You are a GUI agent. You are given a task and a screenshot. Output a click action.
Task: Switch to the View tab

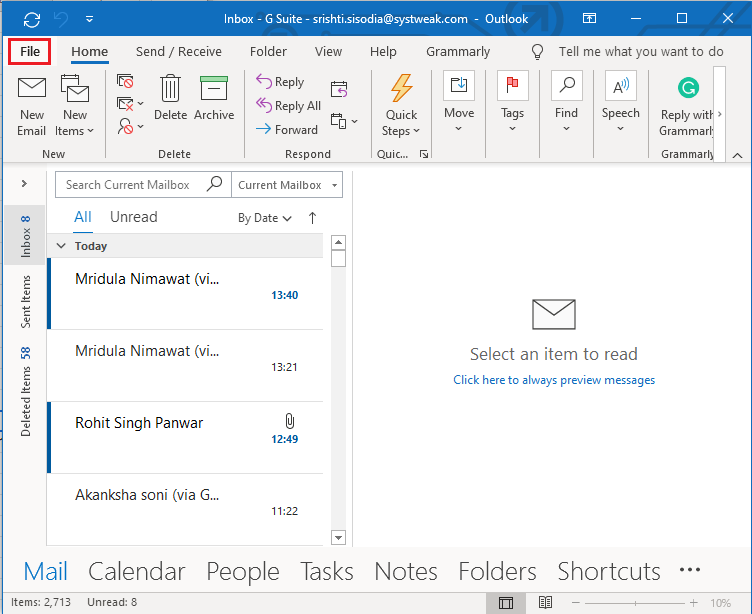coord(328,51)
